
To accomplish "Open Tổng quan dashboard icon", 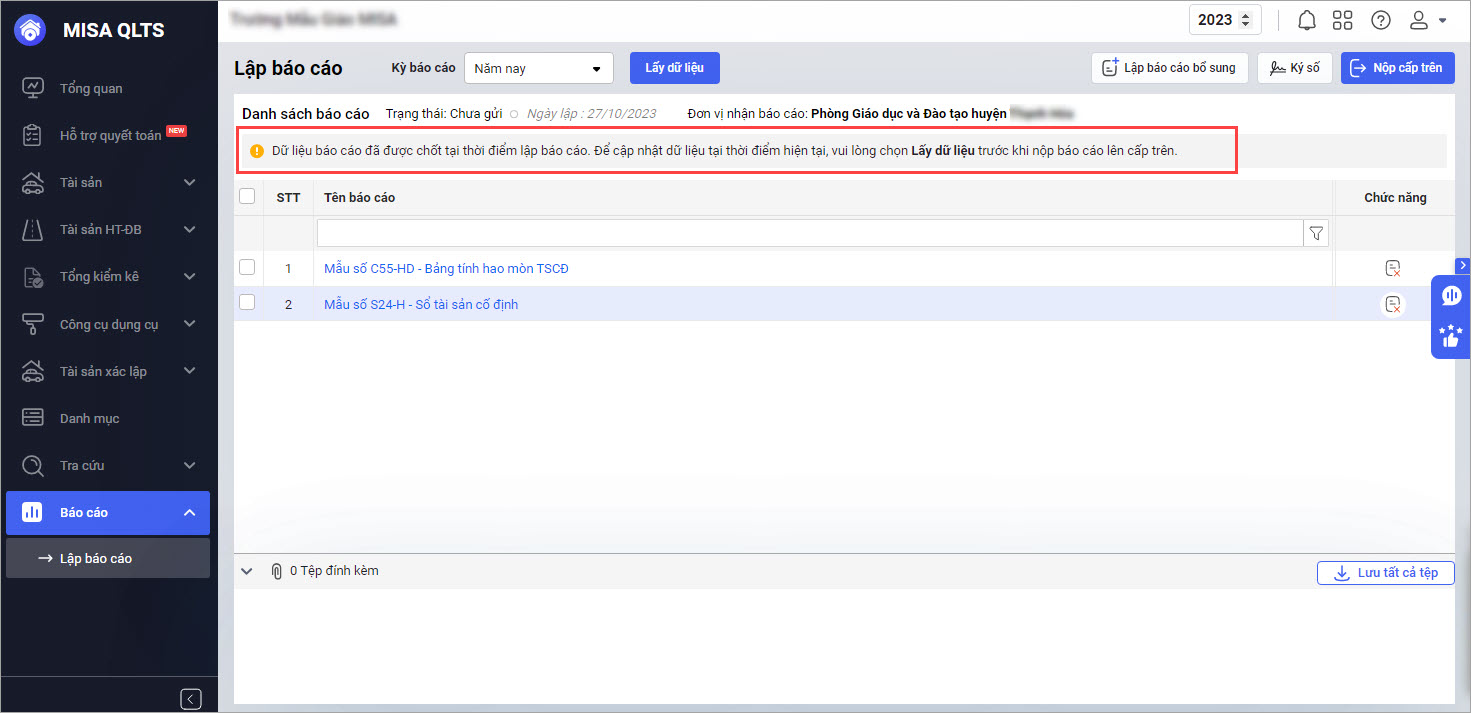I will click(x=33, y=88).
